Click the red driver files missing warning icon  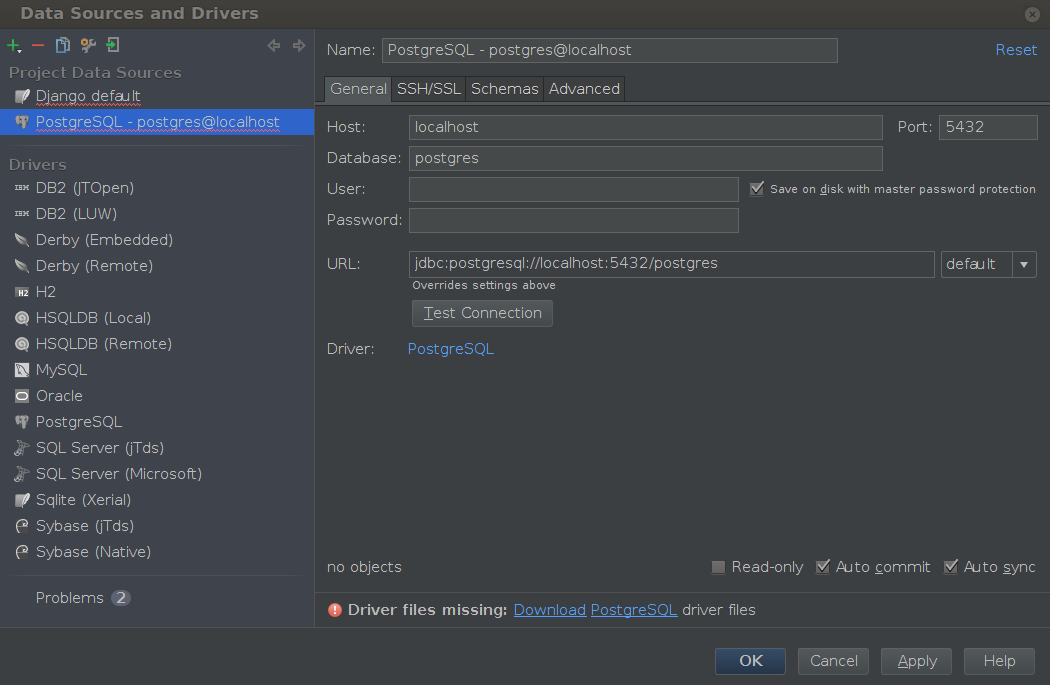tap(335, 610)
